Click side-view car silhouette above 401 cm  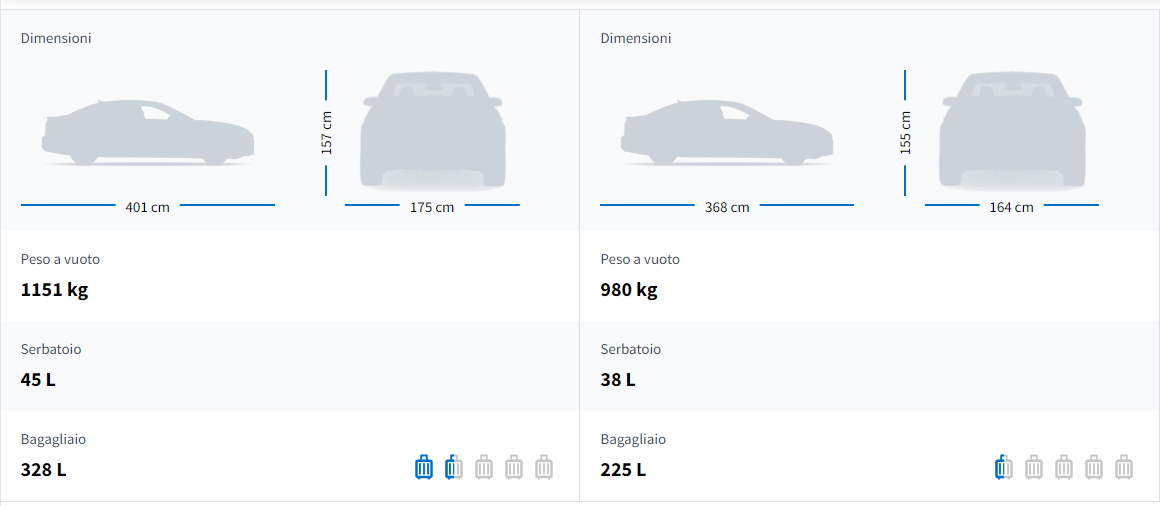tap(148, 132)
